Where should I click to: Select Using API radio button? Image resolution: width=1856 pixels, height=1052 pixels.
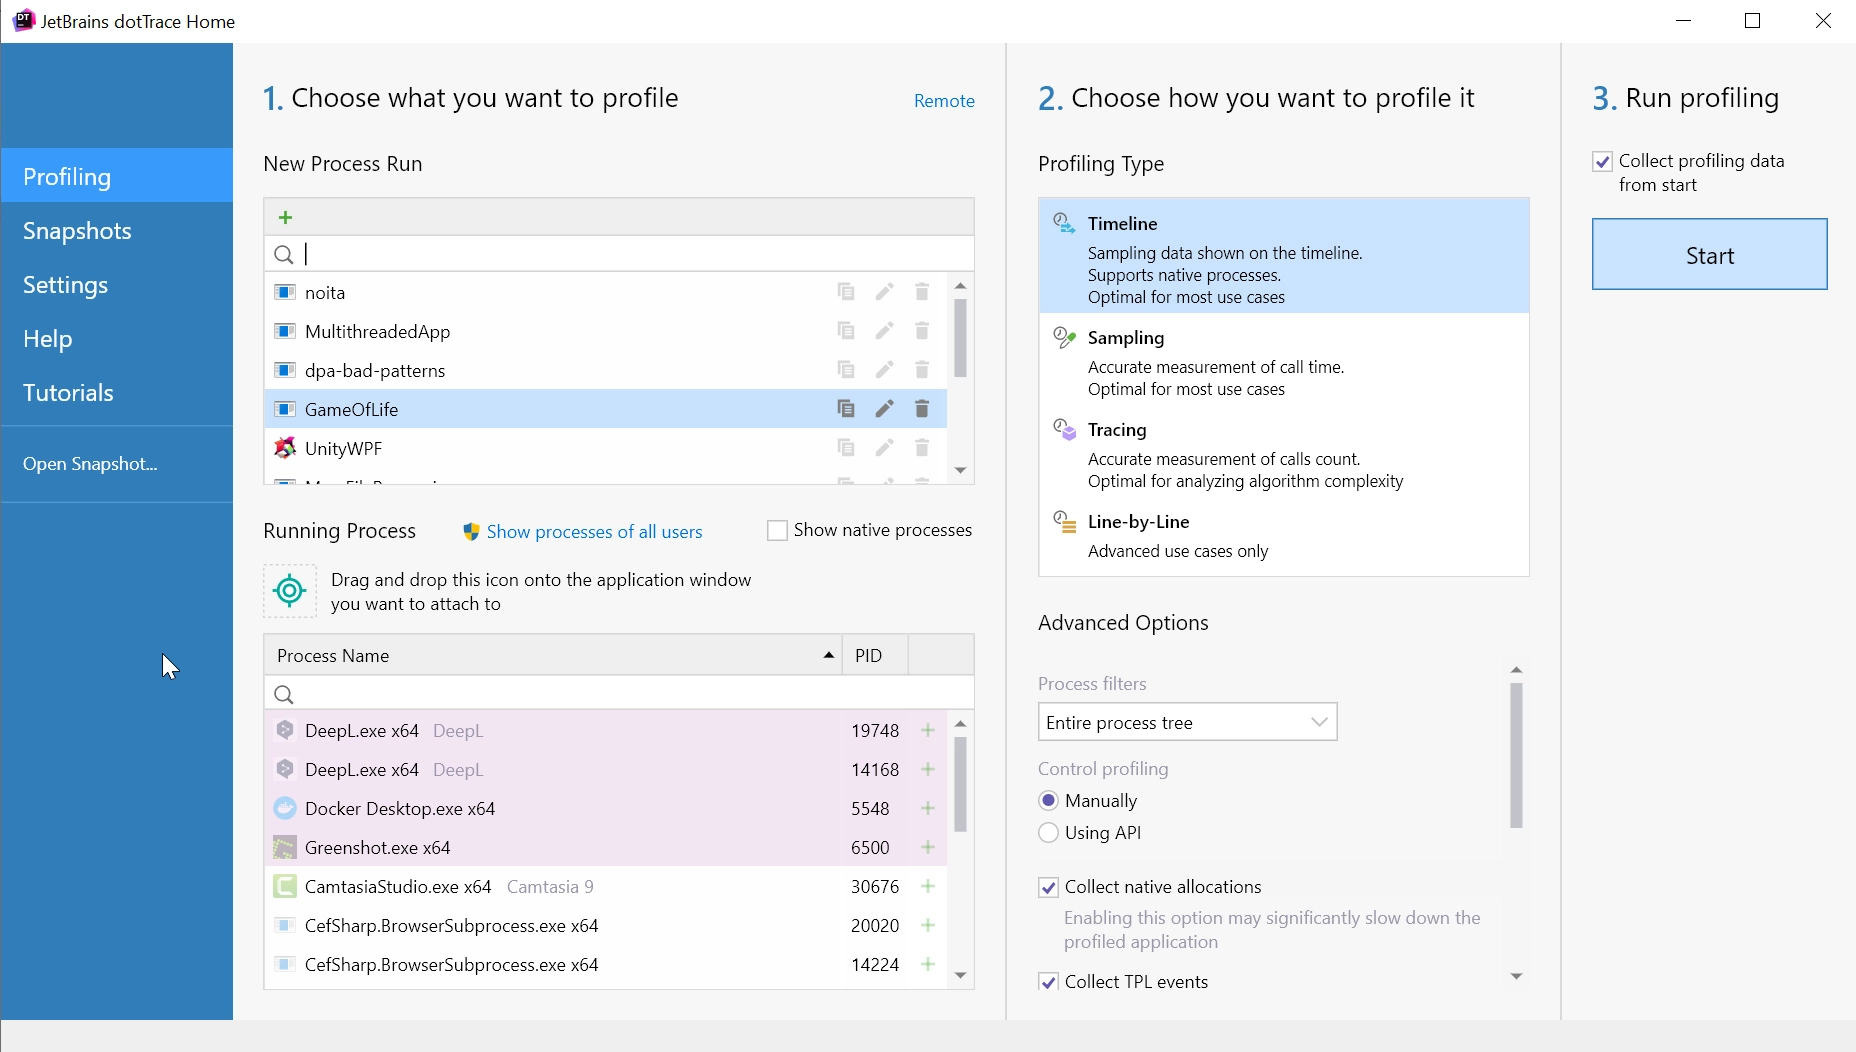1049,833
